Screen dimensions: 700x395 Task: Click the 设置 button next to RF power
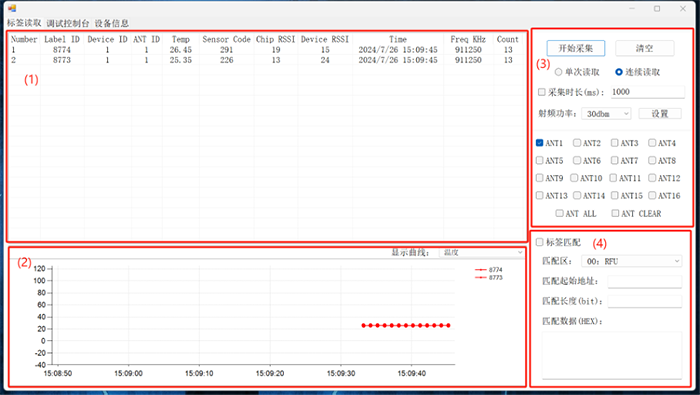[660, 114]
